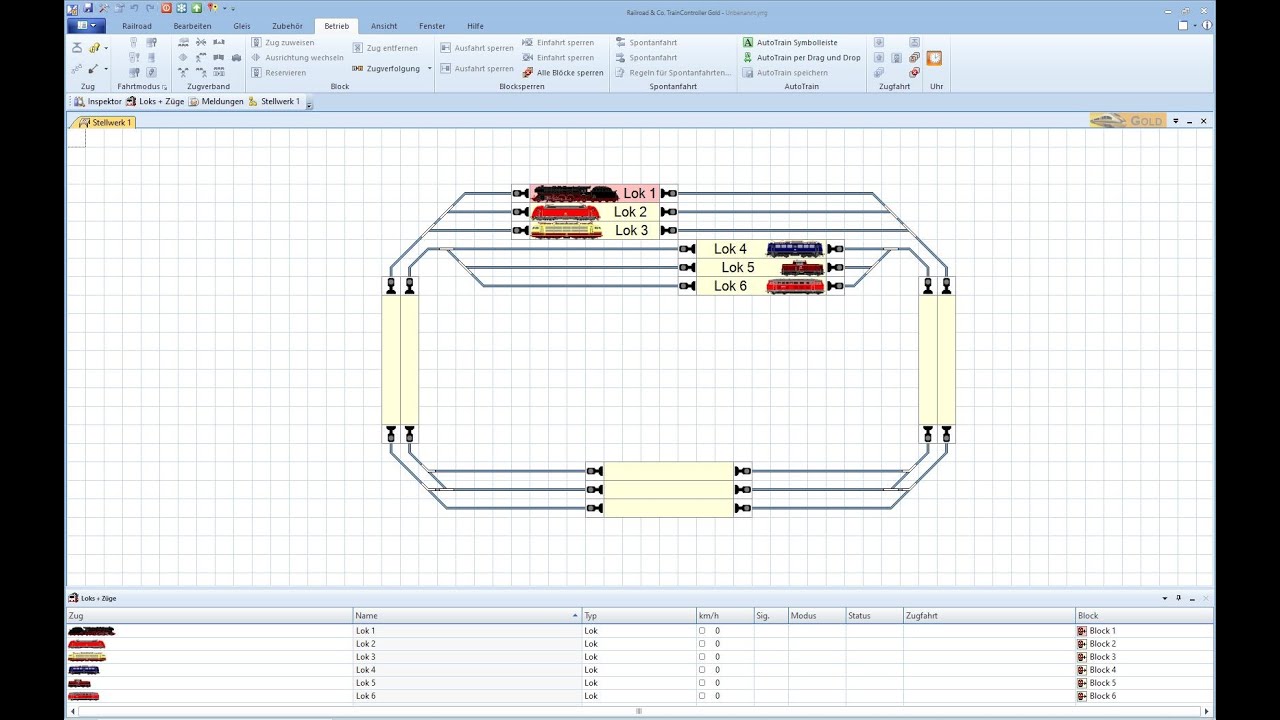Click the Lok 3 block on the track

pos(594,230)
